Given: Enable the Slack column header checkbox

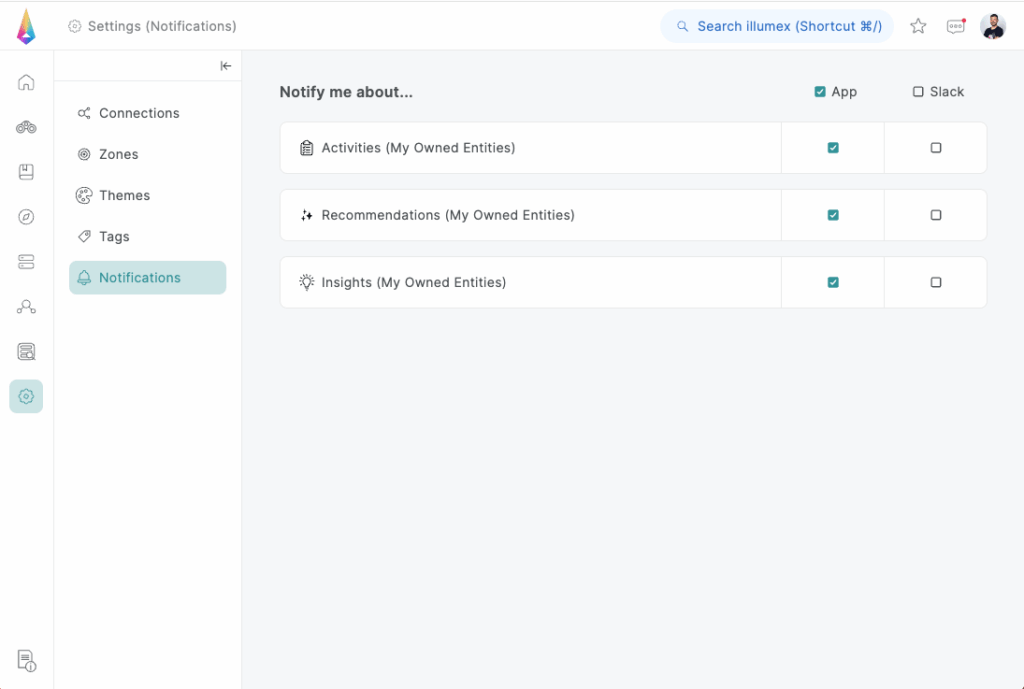Looking at the screenshot, I should (918, 92).
